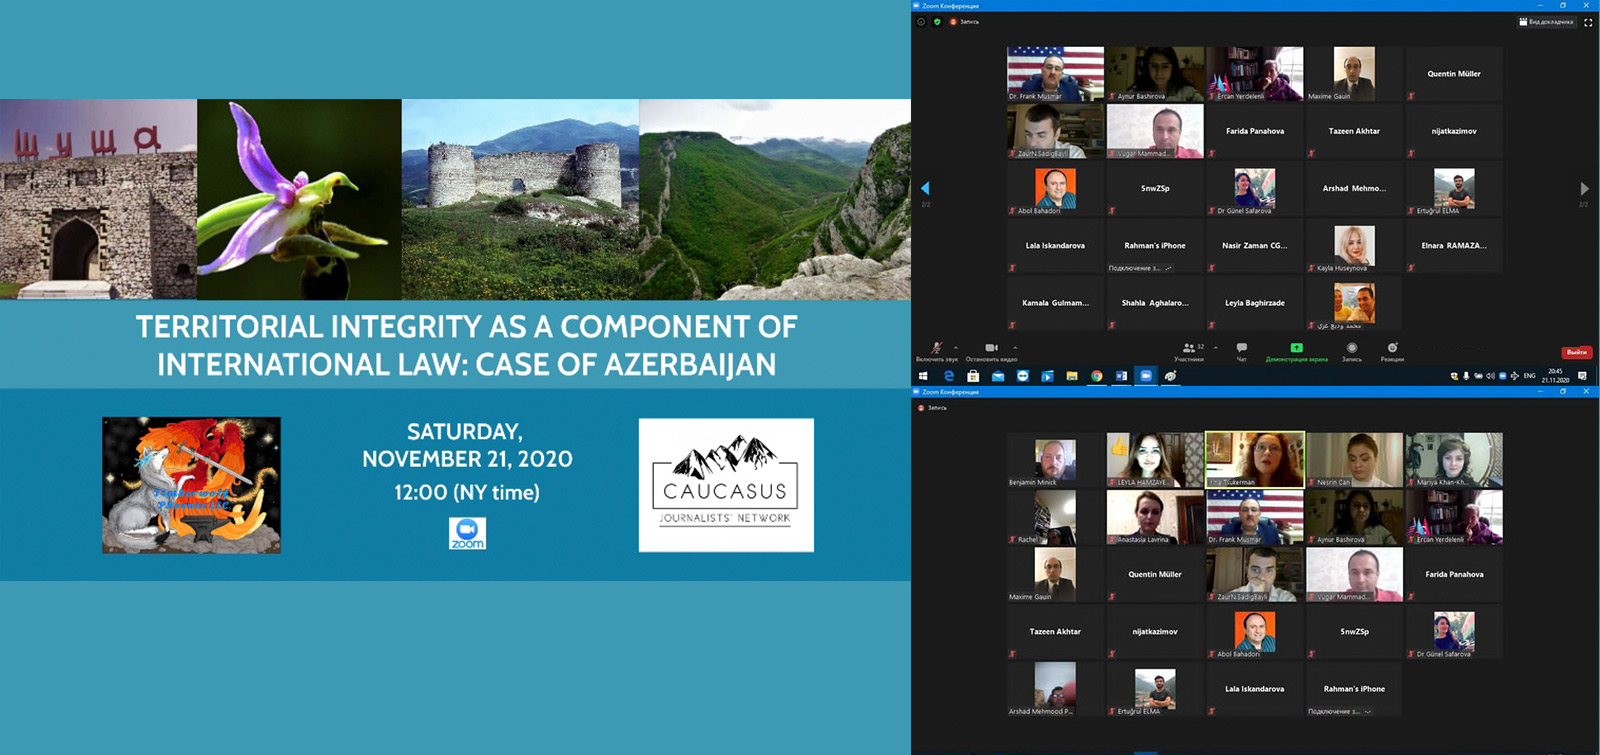Select Kayla Huseynova video tile
The width and height of the screenshot is (1600, 755).
1354,246
